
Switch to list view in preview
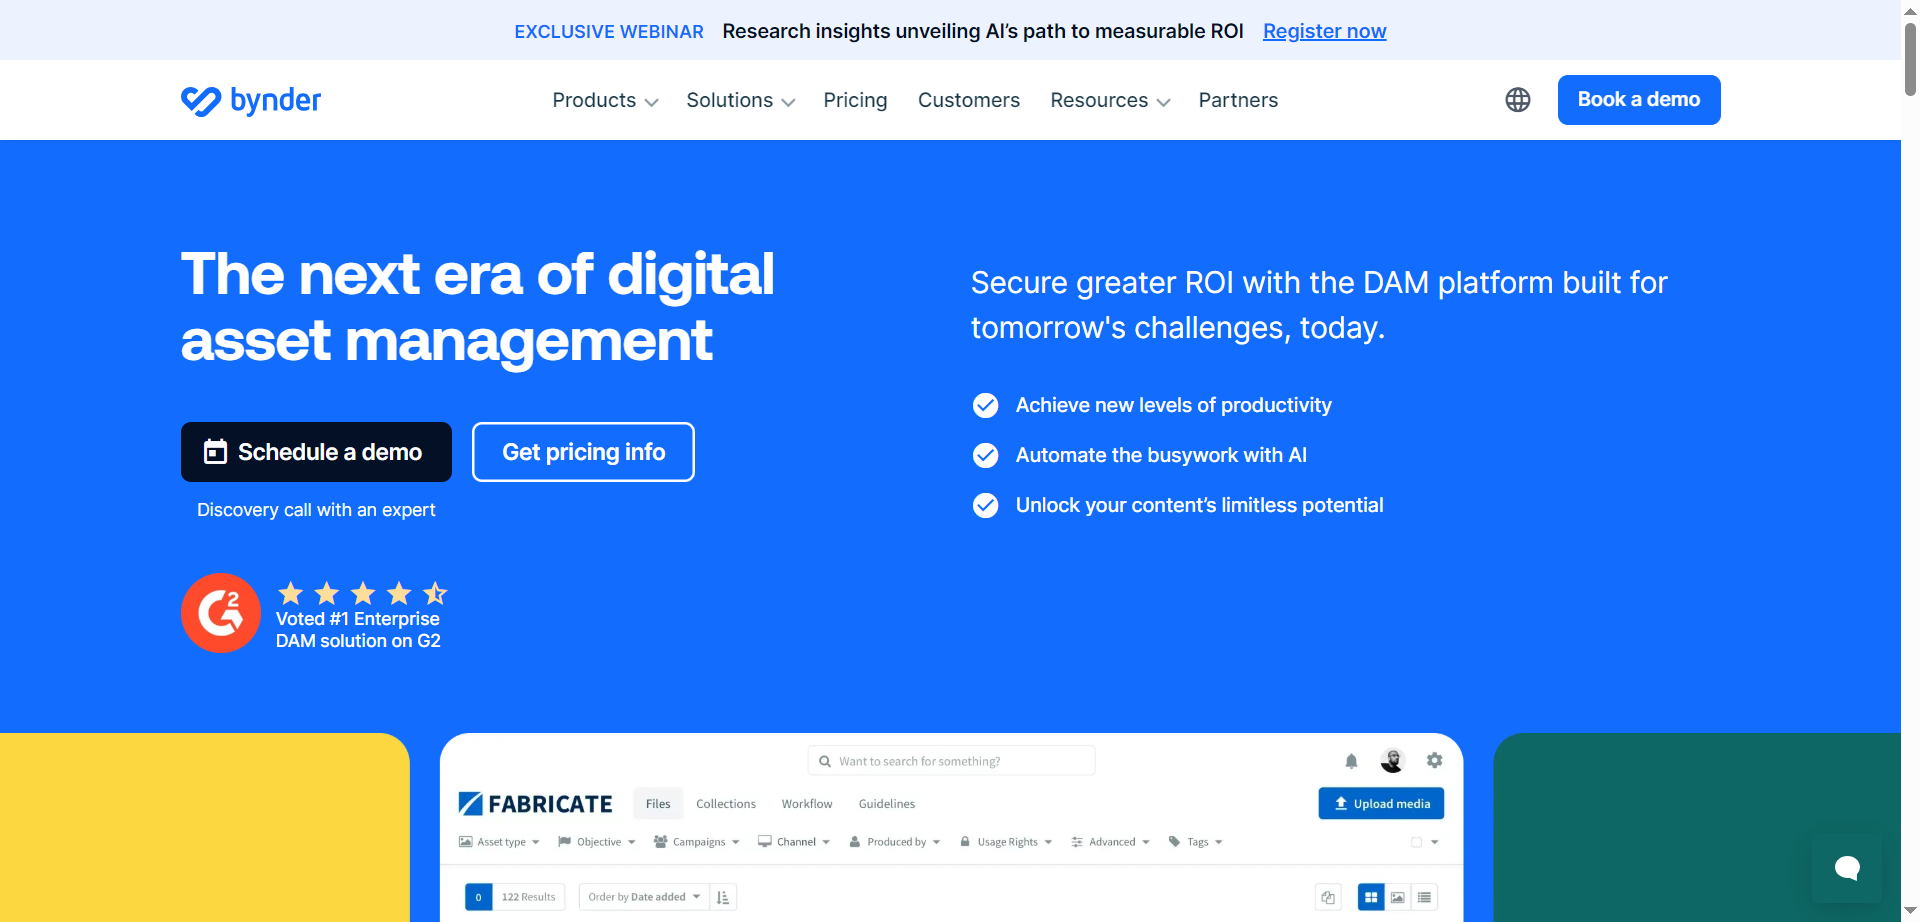point(1425,897)
